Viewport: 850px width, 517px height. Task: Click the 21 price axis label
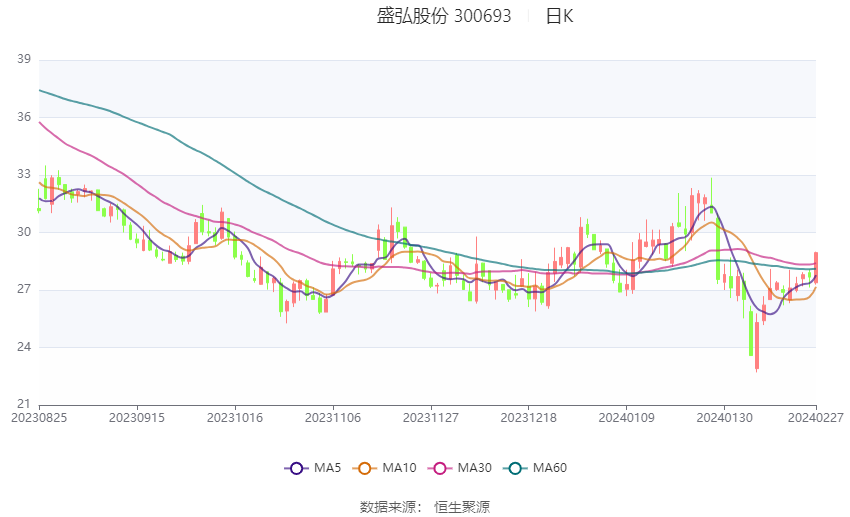click(24, 404)
